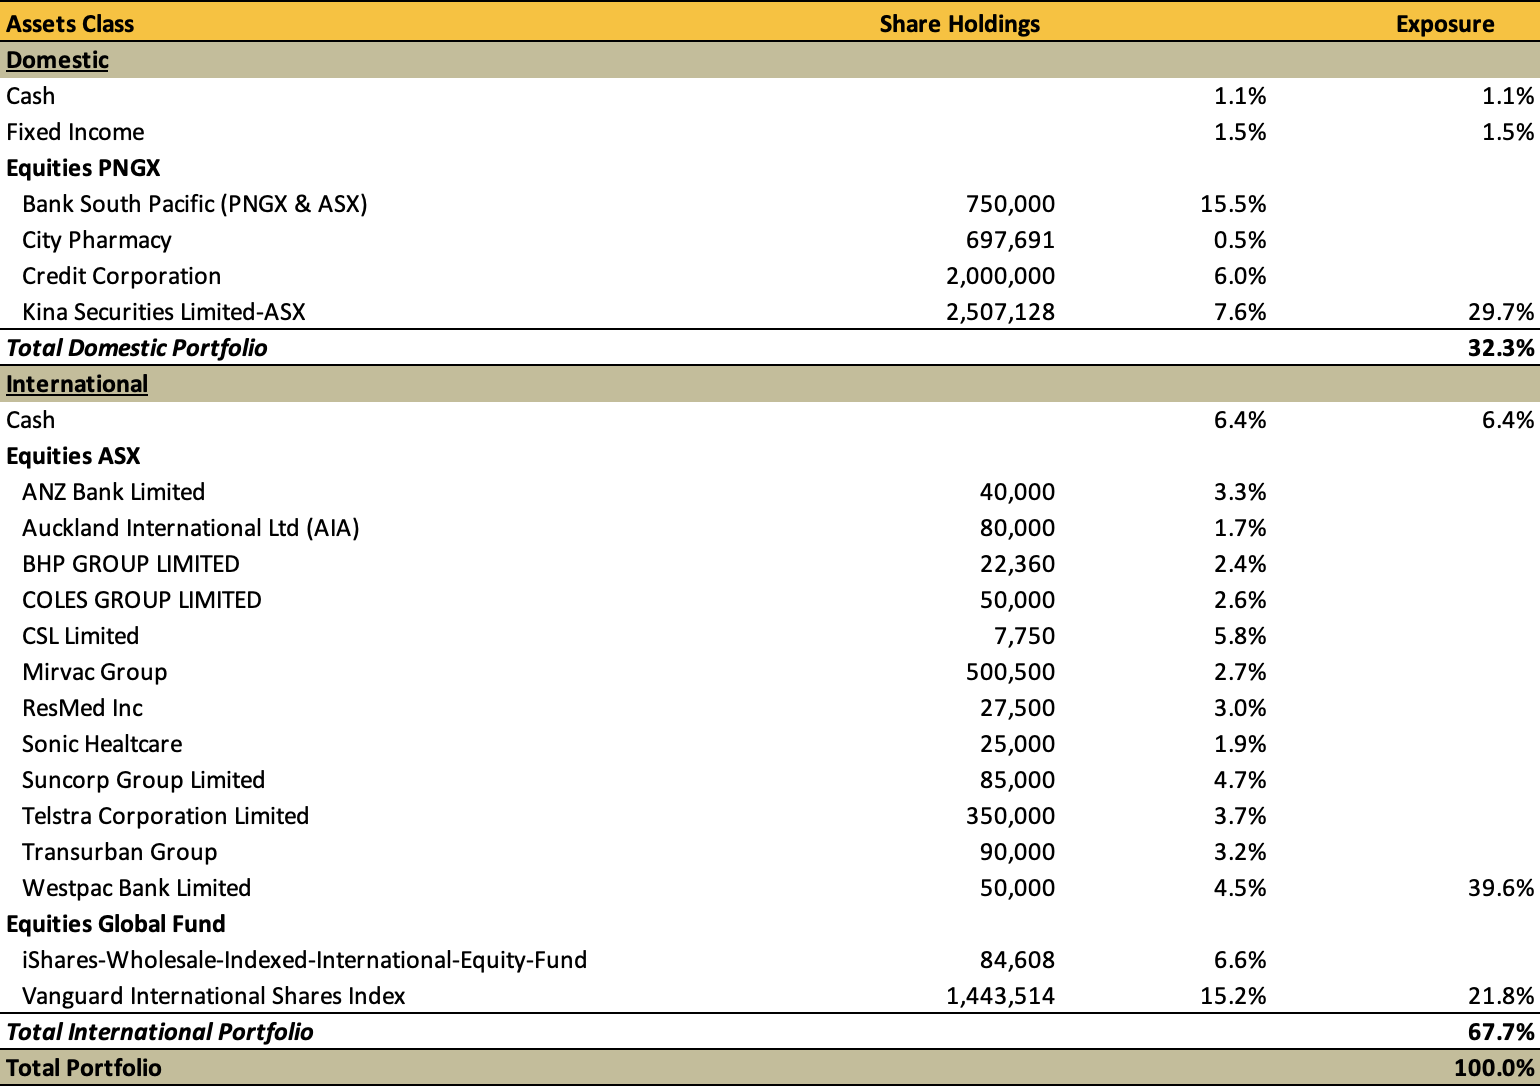Click the 1,443,514 holdings value
The width and height of the screenshot is (1540, 1086).
point(1000,996)
